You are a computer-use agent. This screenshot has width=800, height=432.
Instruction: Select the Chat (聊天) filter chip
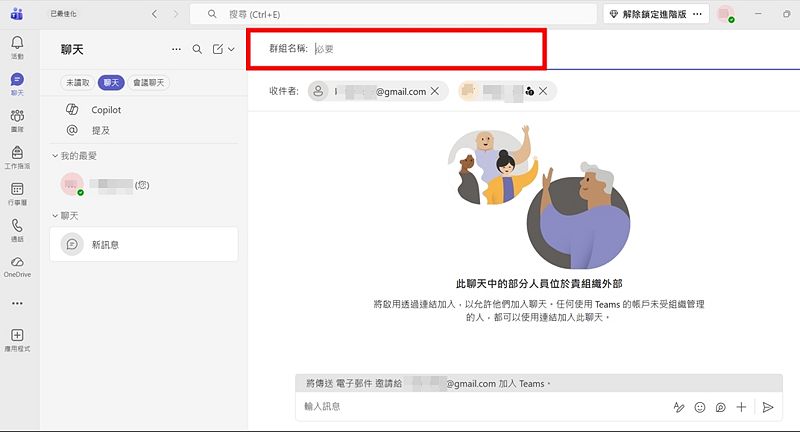coord(111,83)
